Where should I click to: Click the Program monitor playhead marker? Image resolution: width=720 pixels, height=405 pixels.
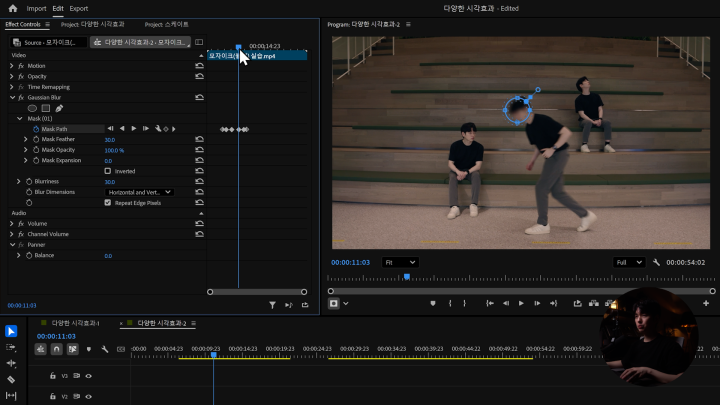coord(407,277)
